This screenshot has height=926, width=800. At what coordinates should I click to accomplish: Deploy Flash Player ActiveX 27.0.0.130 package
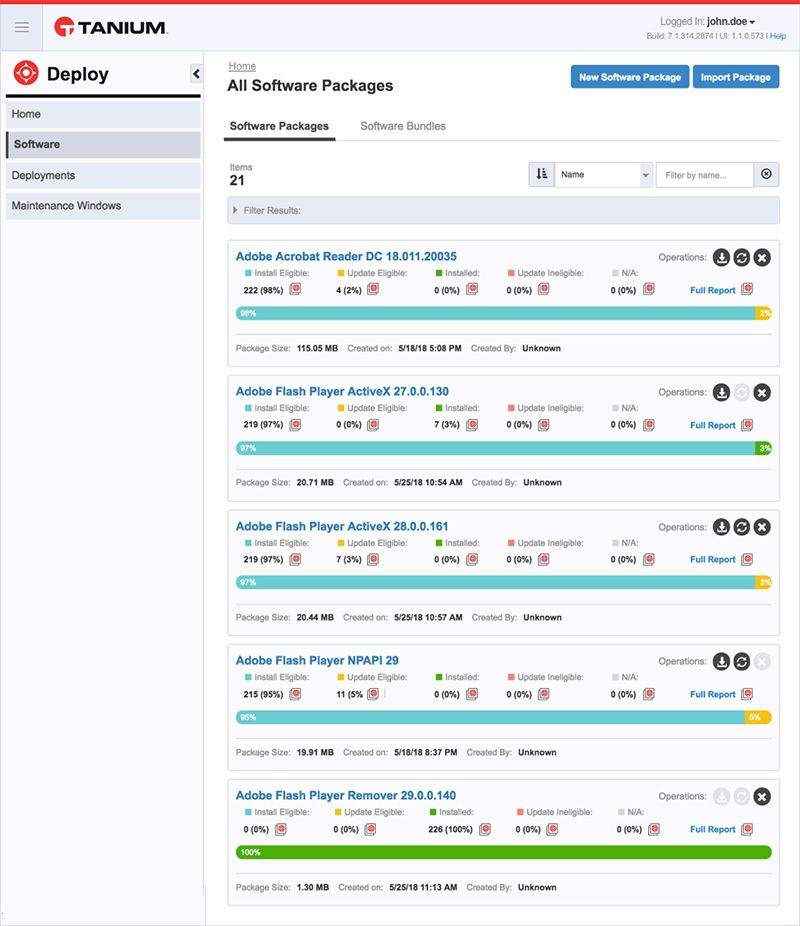pos(721,392)
